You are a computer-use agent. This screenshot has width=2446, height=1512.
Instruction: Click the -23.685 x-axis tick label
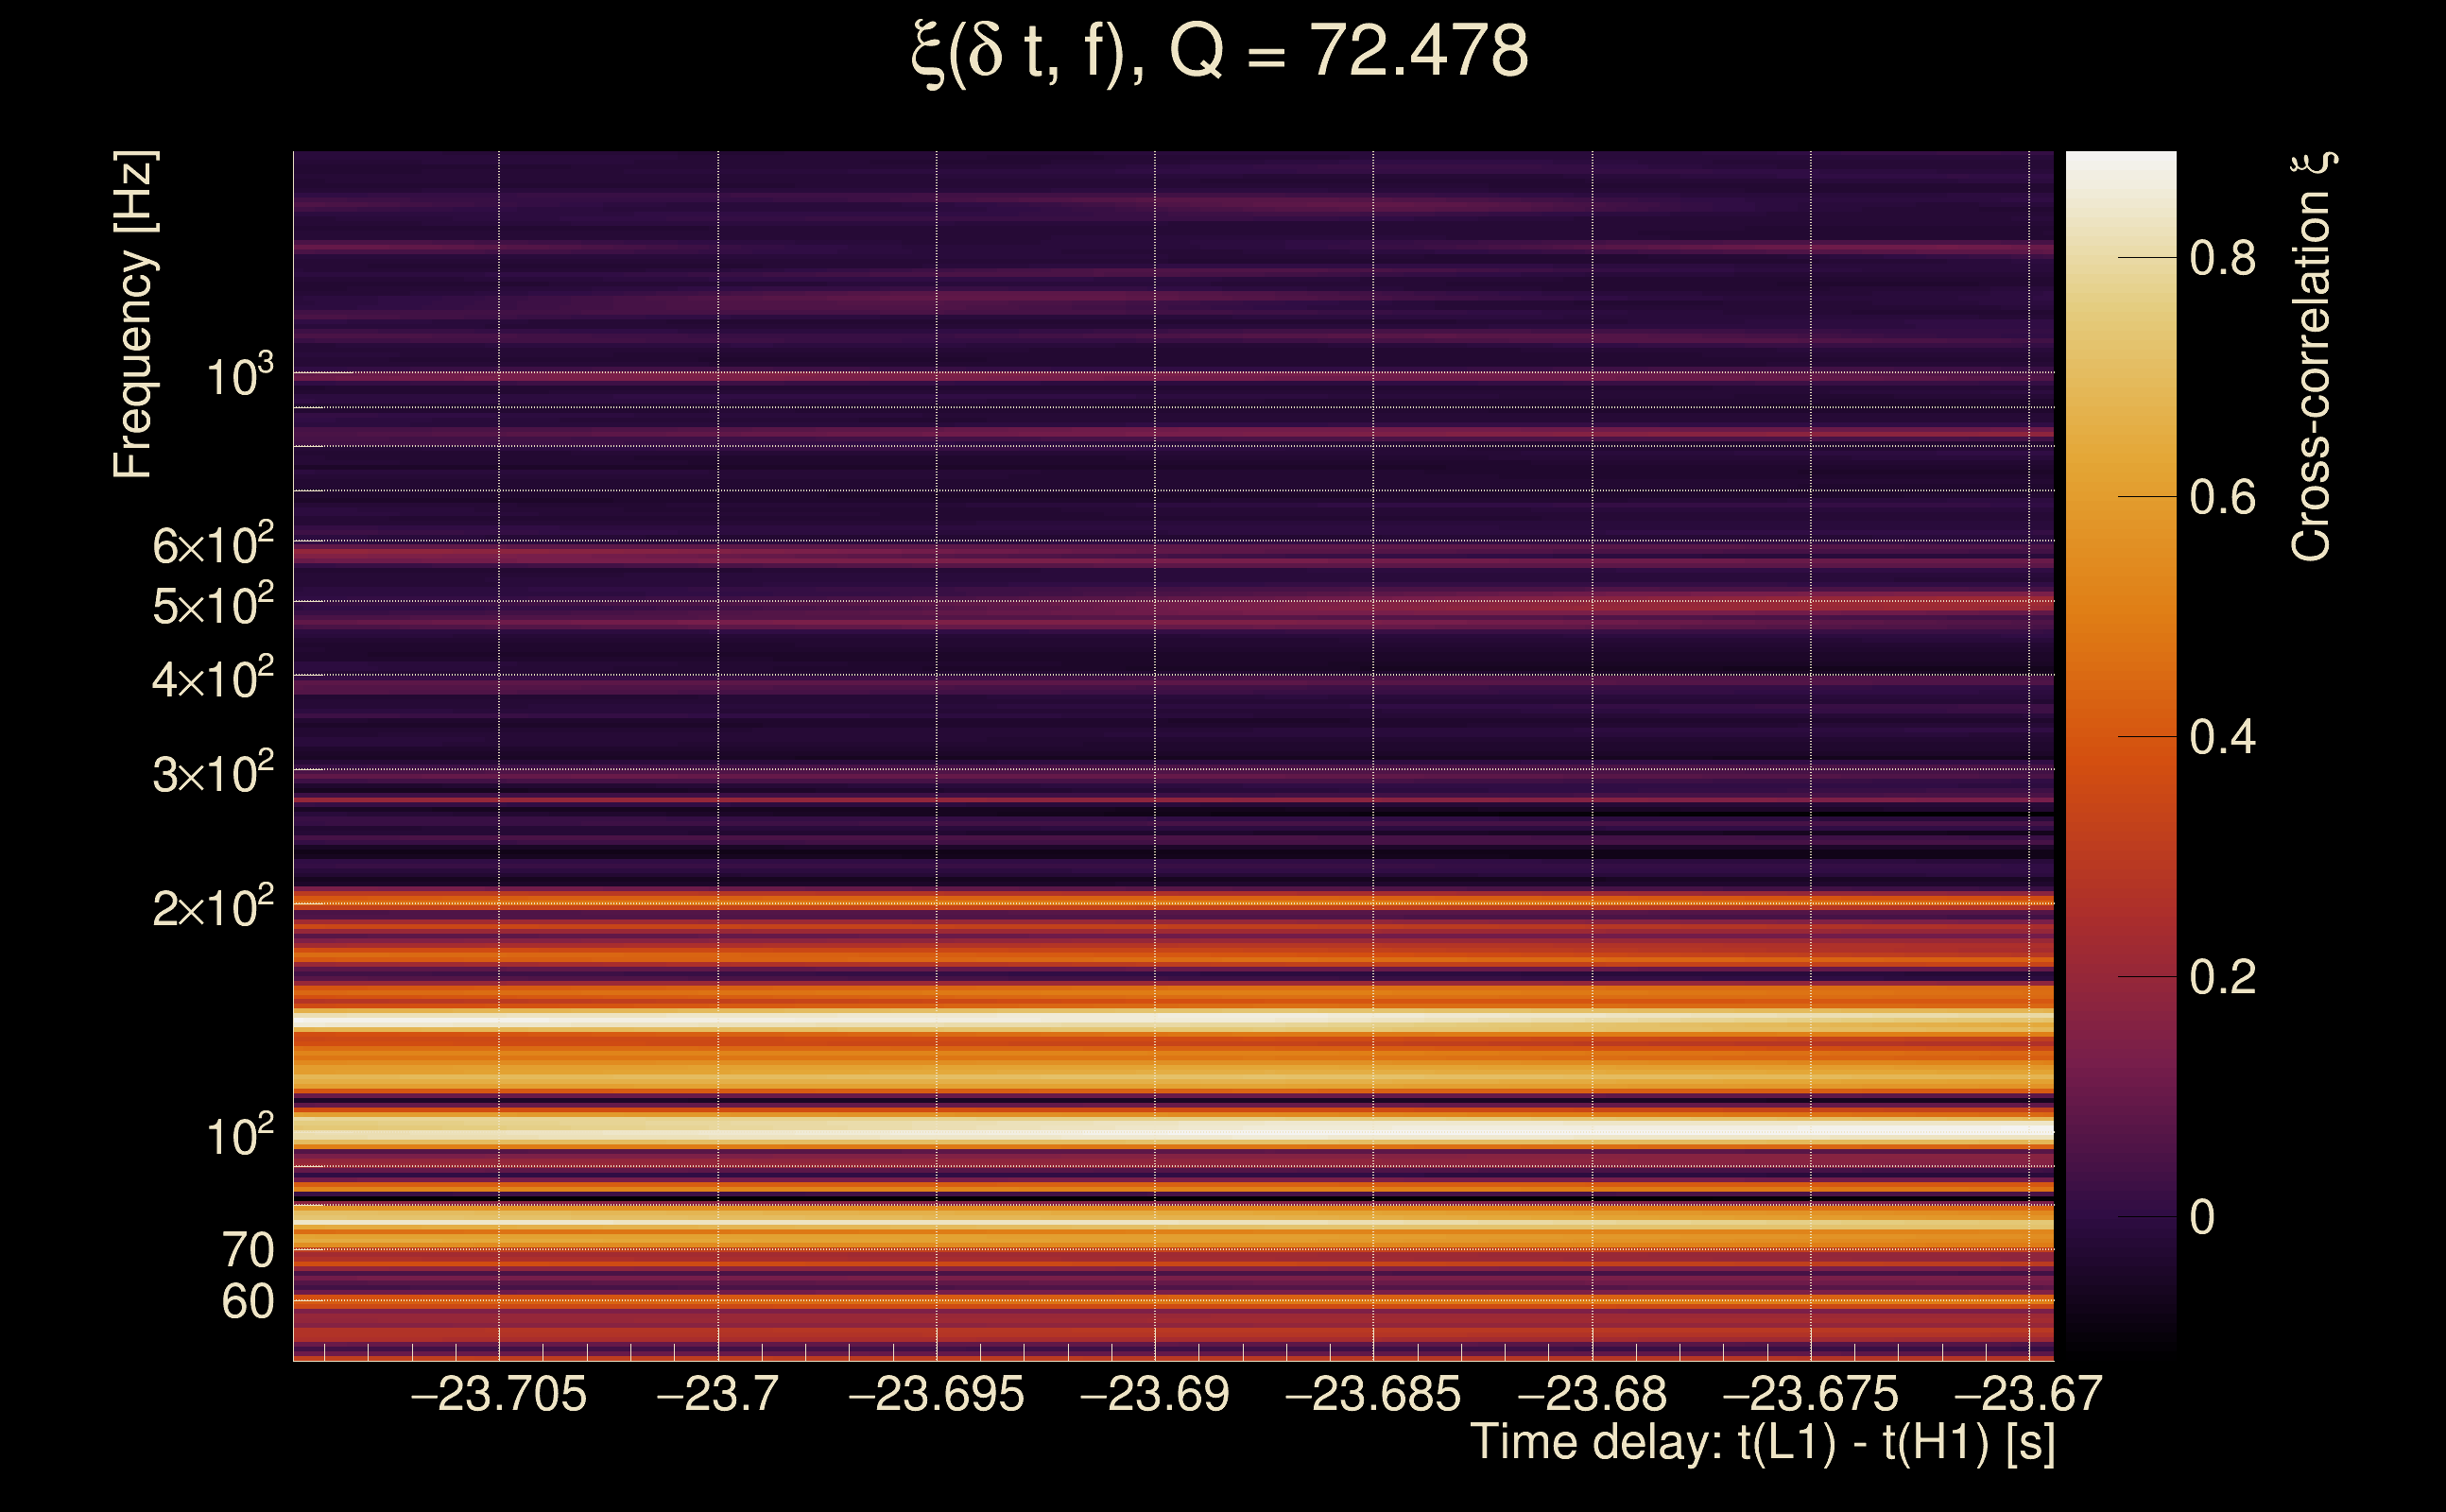coord(1372,1394)
